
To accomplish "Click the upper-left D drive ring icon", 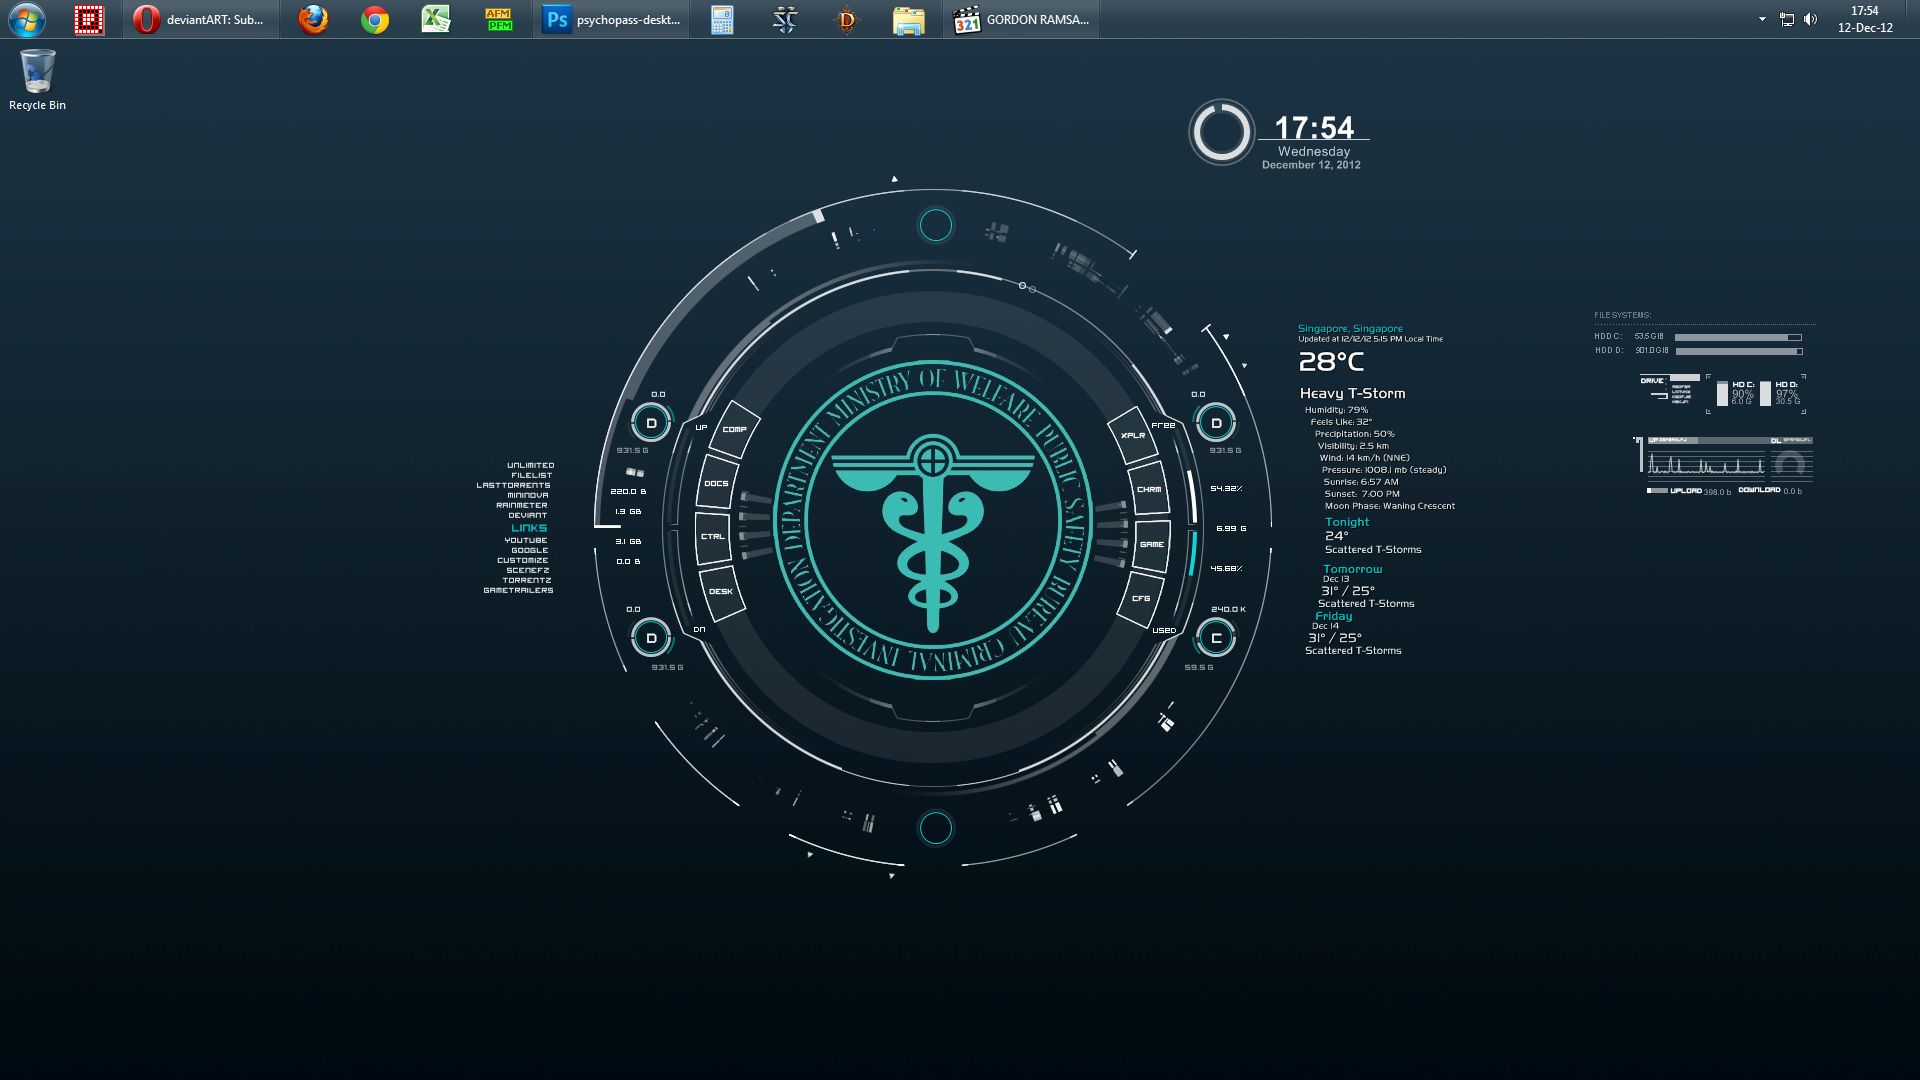I will (x=651, y=423).
